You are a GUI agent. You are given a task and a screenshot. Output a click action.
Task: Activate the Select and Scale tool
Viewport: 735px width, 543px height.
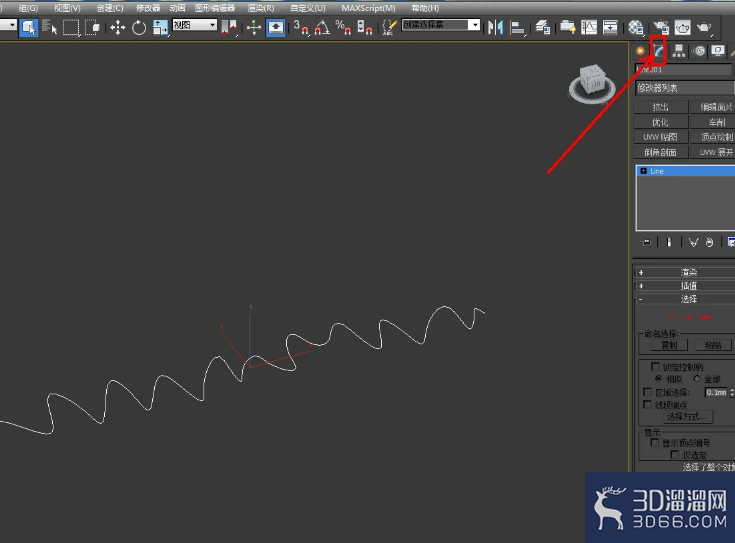(x=160, y=27)
